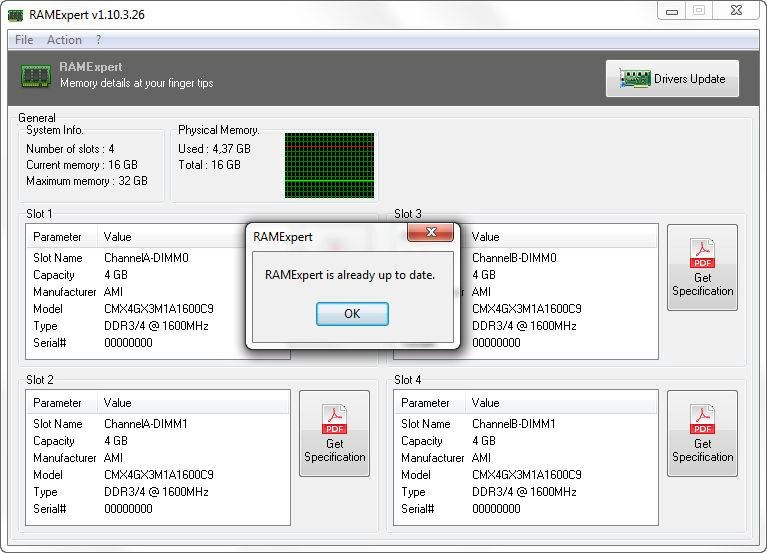Select DDR3/4 @ 1600MHz type in Slot 2
This screenshot has height=553, width=767.
tap(157, 492)
